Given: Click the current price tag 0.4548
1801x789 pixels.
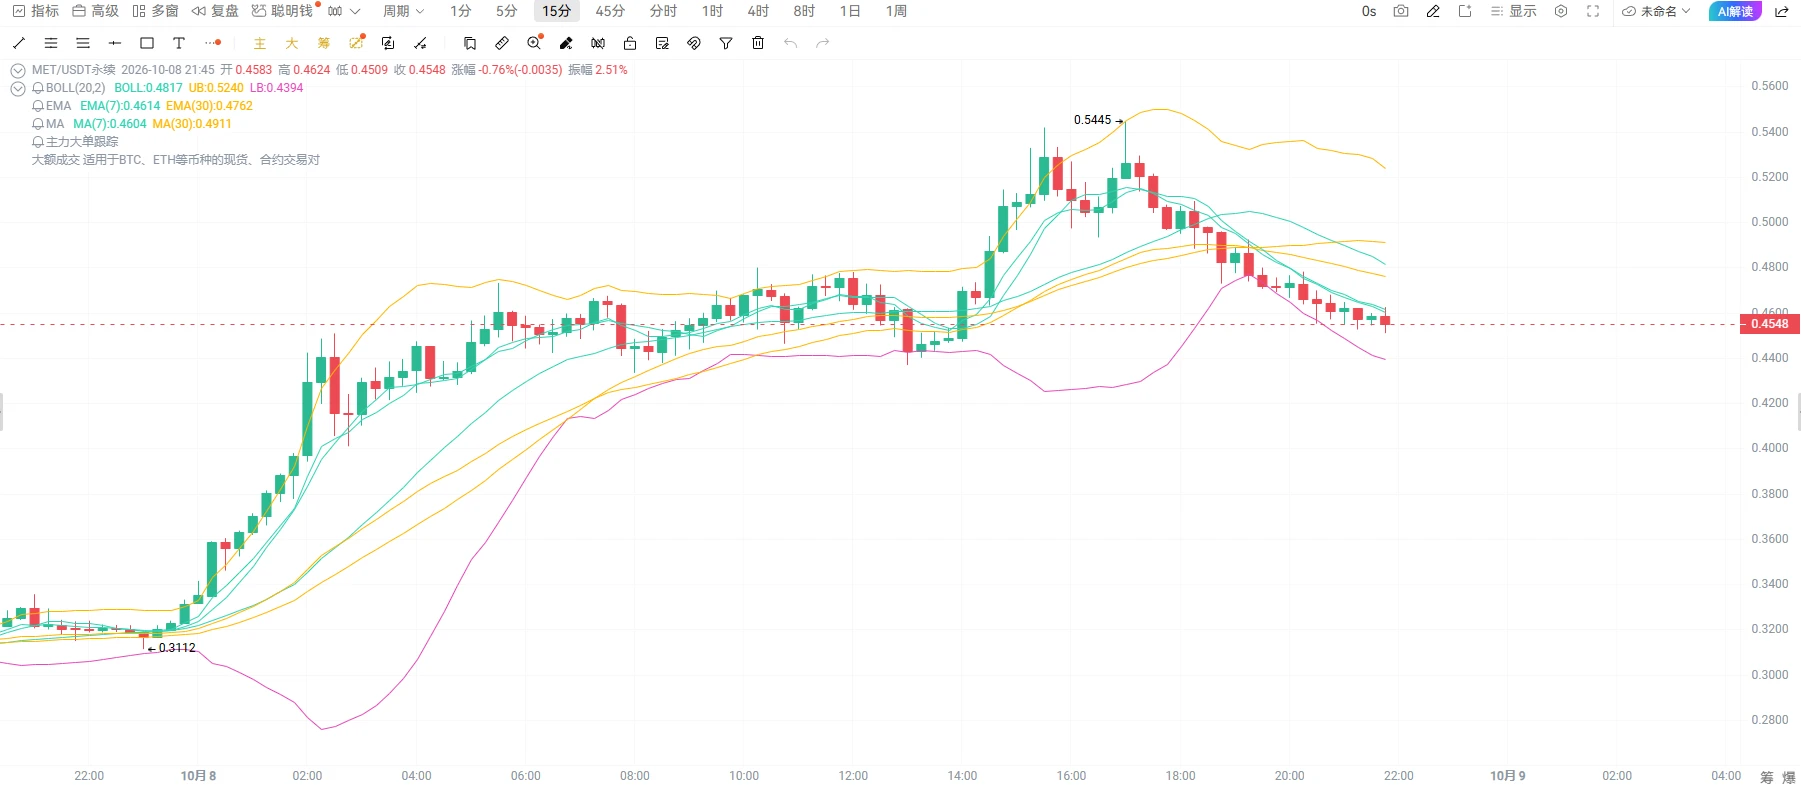Looking at the screenshot, I should tap(1769, 324).
